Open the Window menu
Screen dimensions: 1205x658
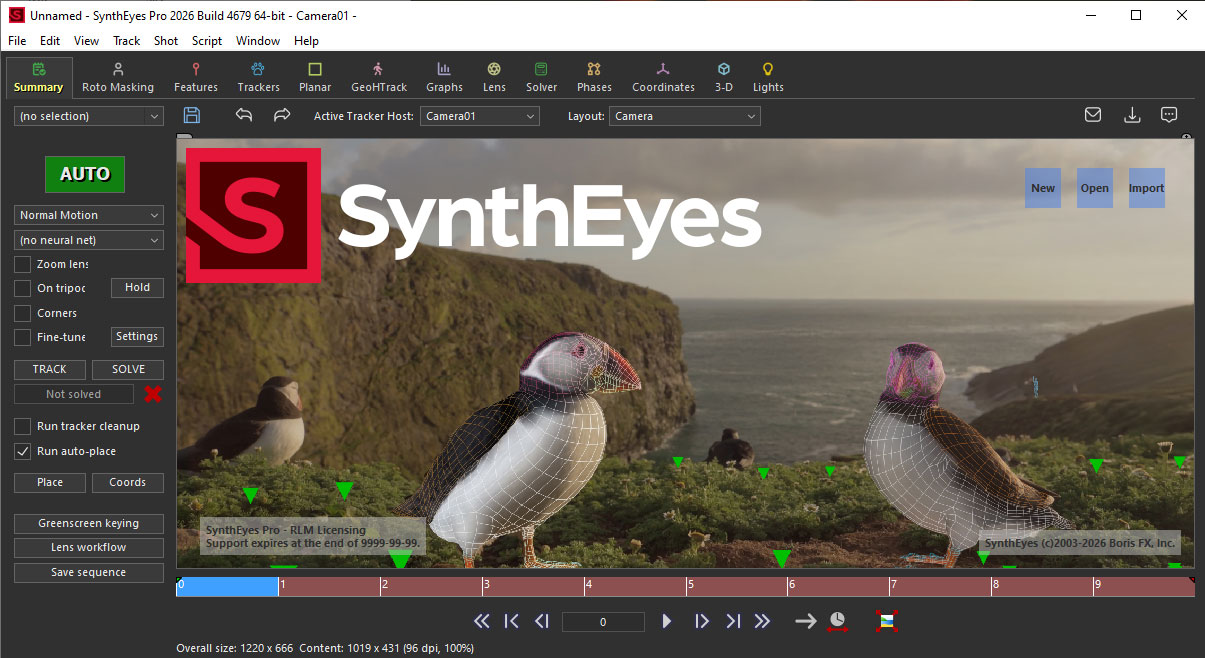pyautogui.click(x=258, y=41)
